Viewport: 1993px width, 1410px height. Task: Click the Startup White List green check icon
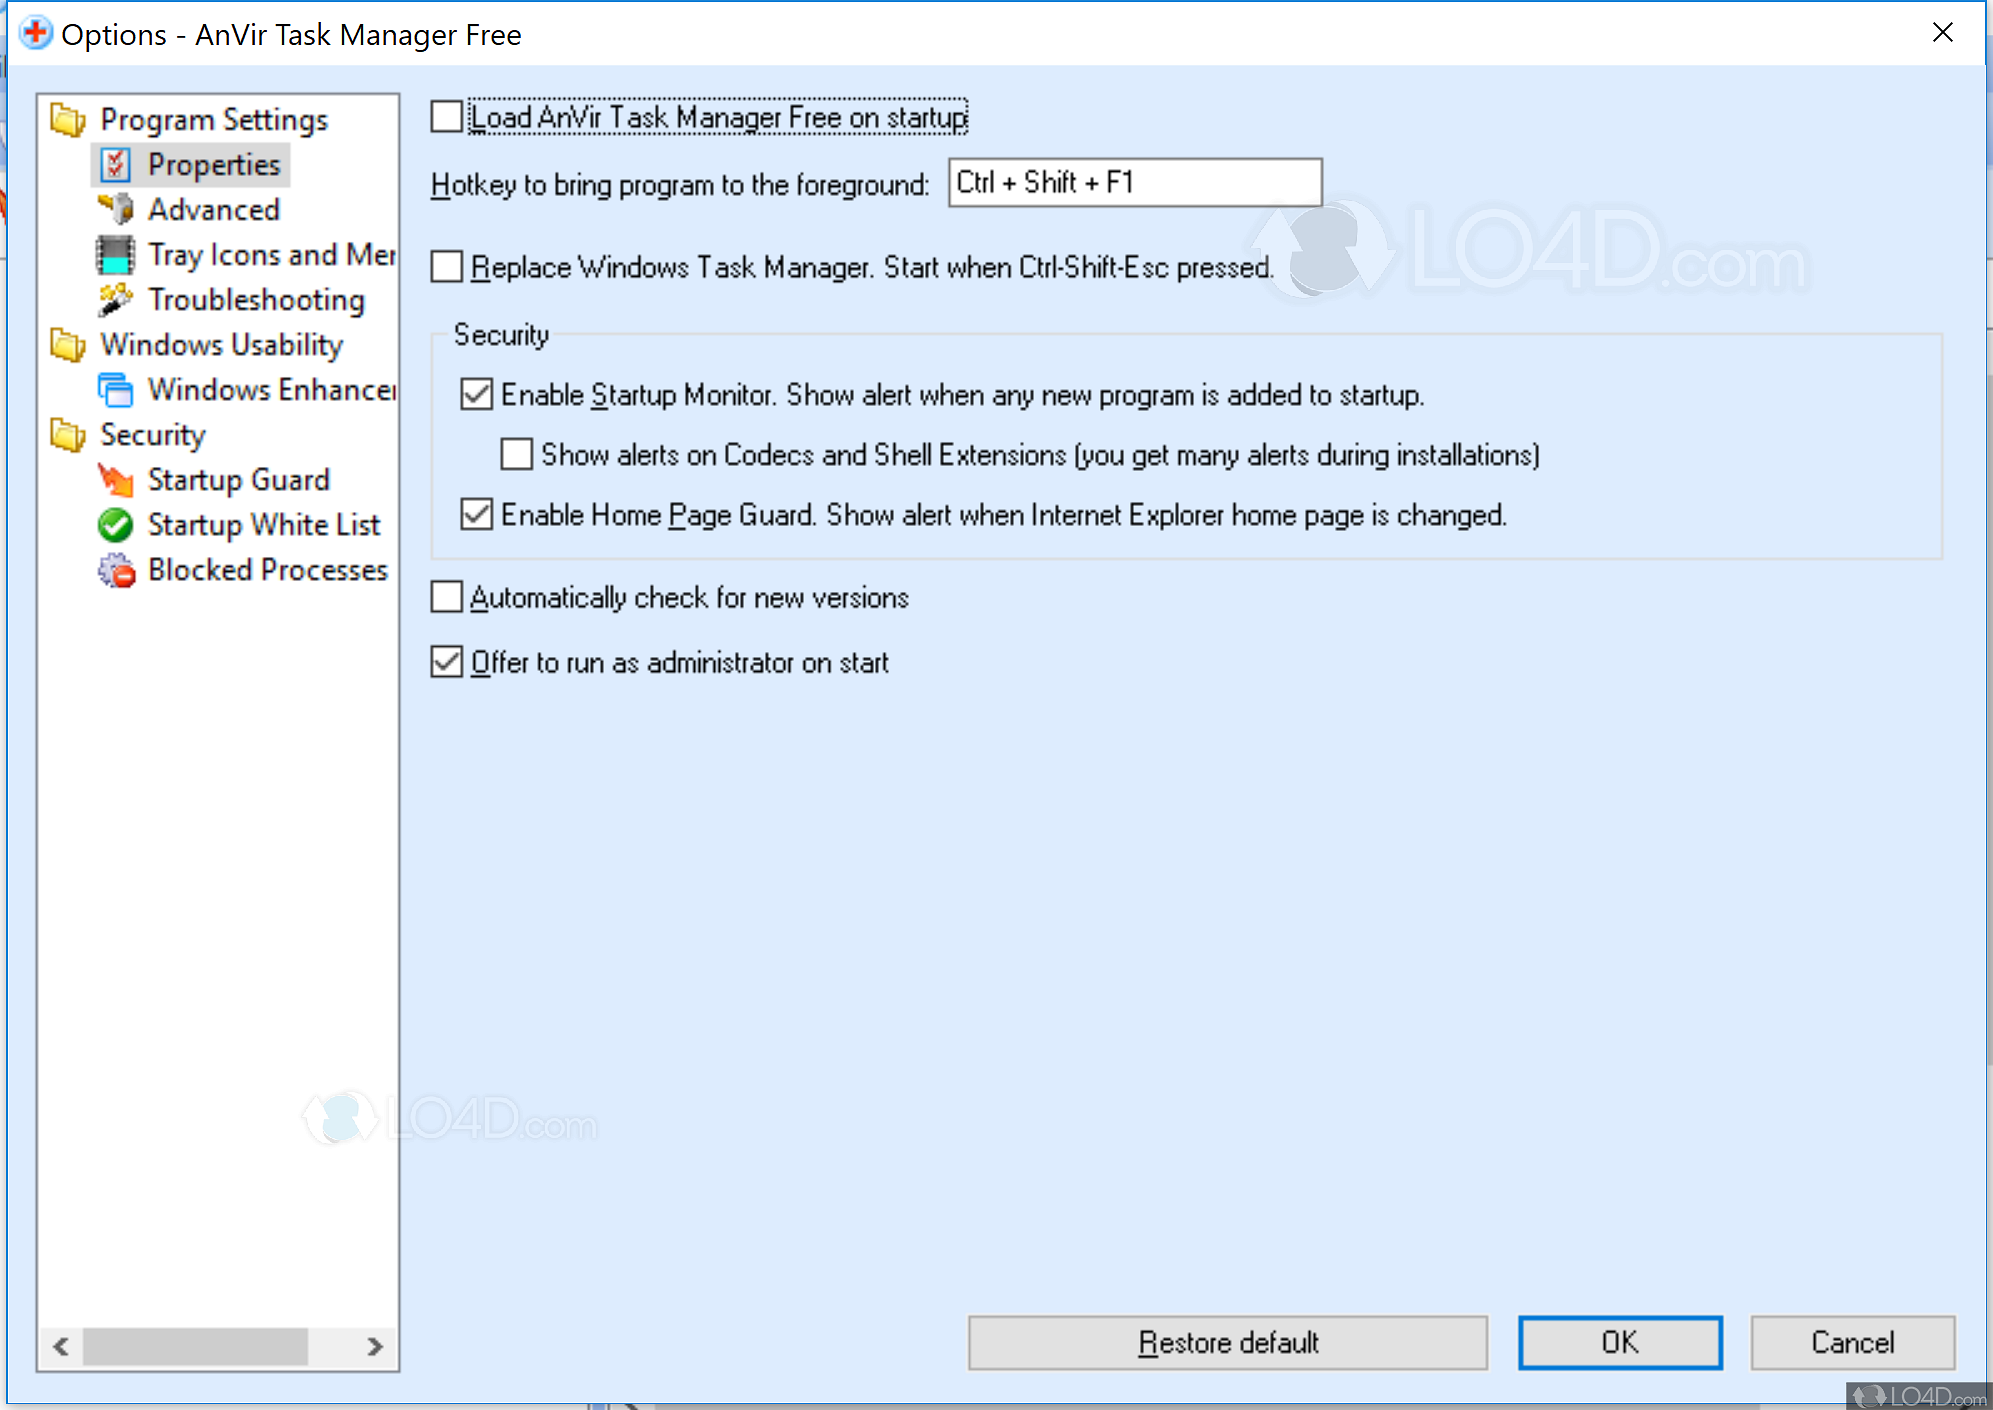point(116,525)
